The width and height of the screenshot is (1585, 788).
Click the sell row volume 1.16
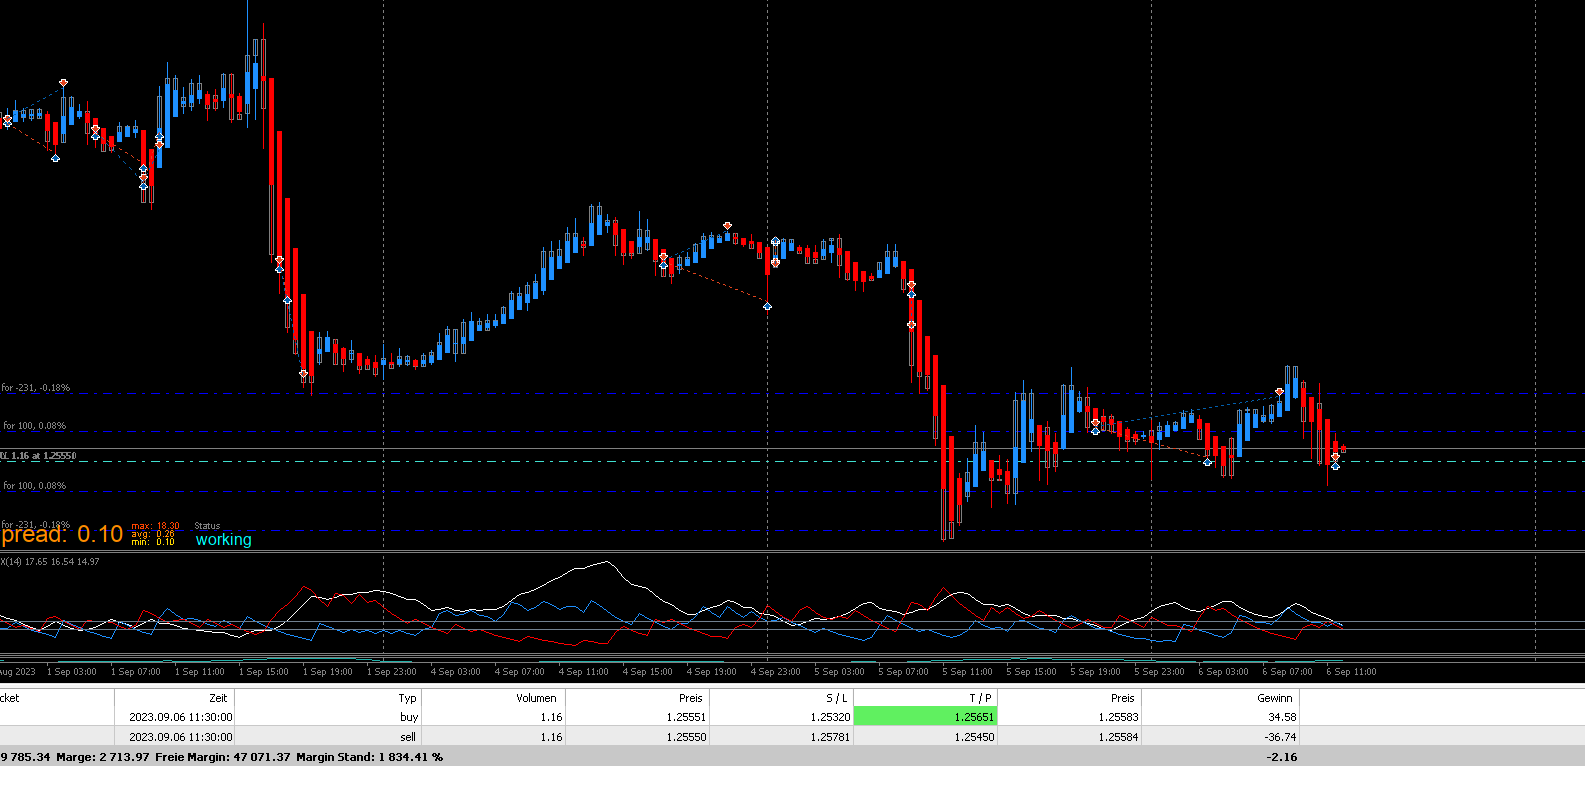click(x=551, y=737)
